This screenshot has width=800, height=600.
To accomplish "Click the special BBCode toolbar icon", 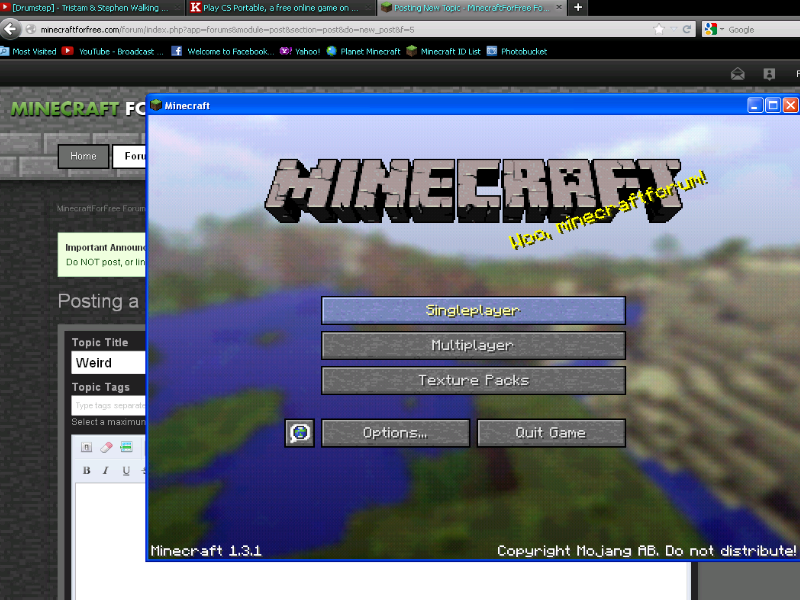I will pyautogui.click(x=126, y=447).
